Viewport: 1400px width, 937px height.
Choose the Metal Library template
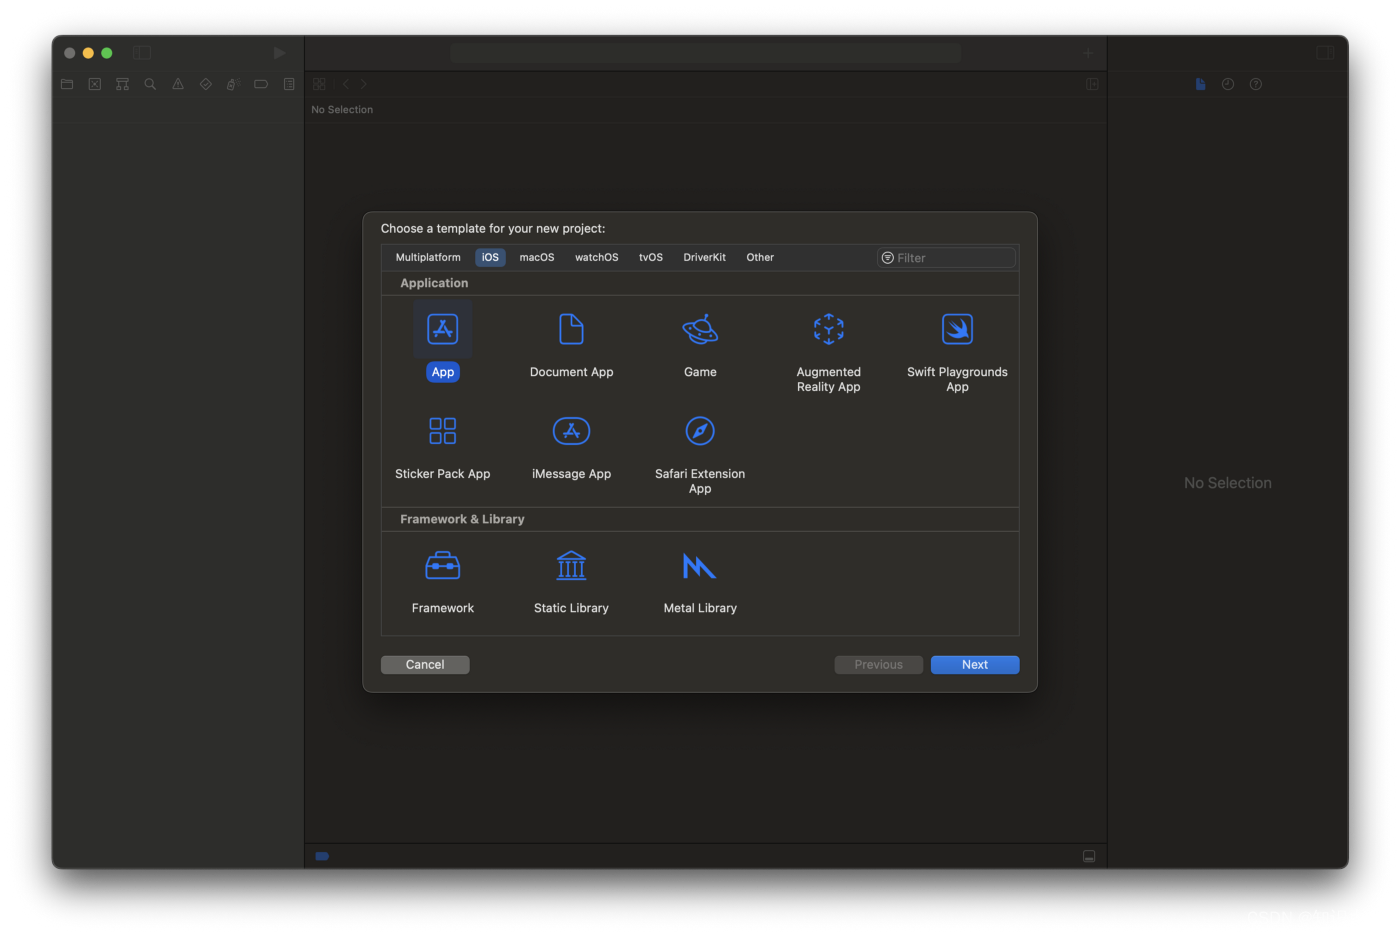[700, 581]
